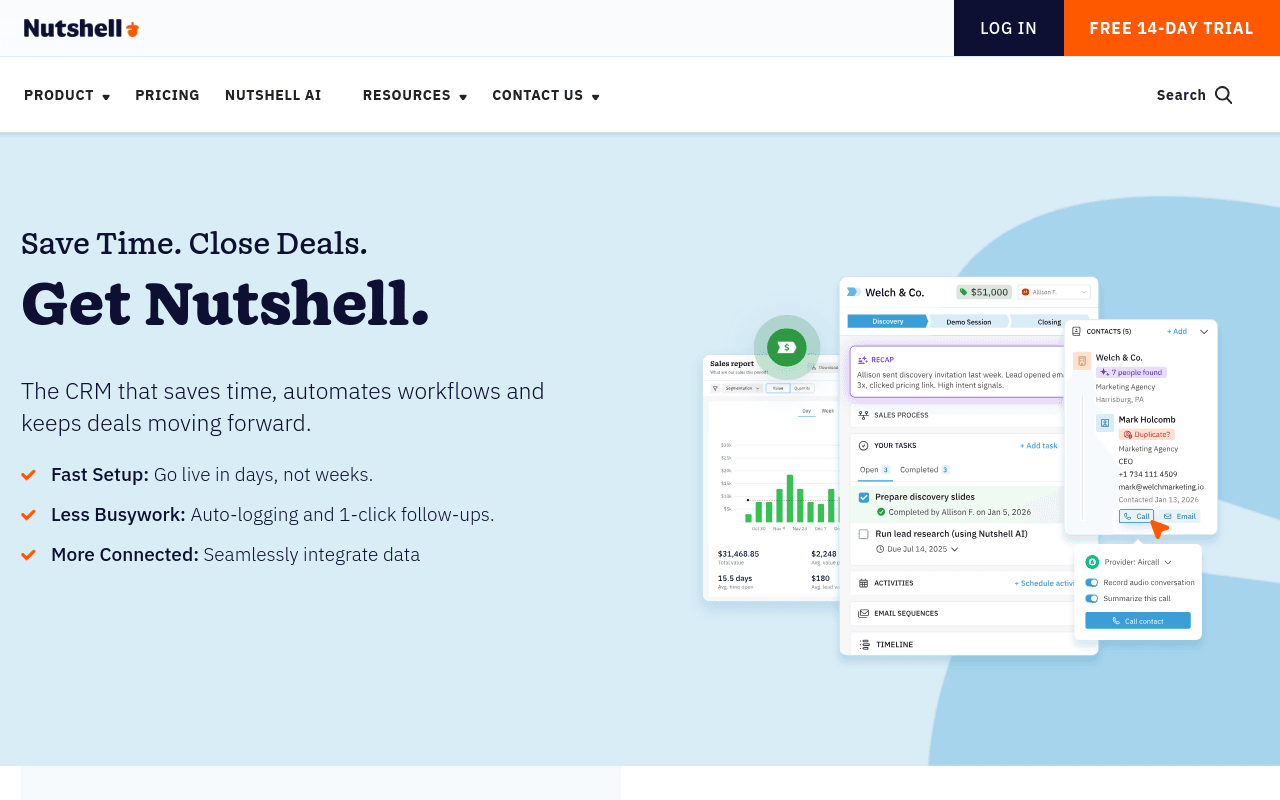Click the Log In button

point(1008,28)
